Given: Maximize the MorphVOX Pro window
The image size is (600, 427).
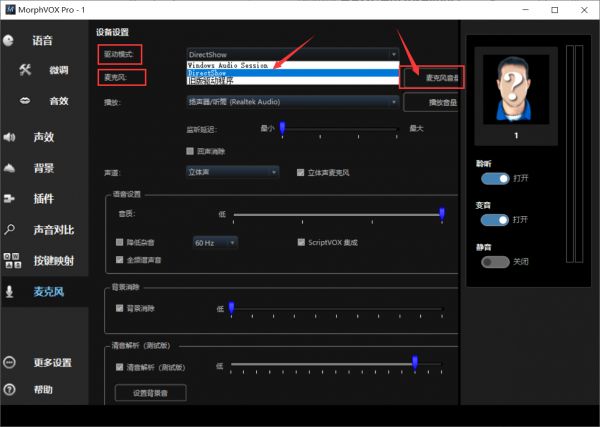Looking at the screenshot, I should click(x=554, y=10).
